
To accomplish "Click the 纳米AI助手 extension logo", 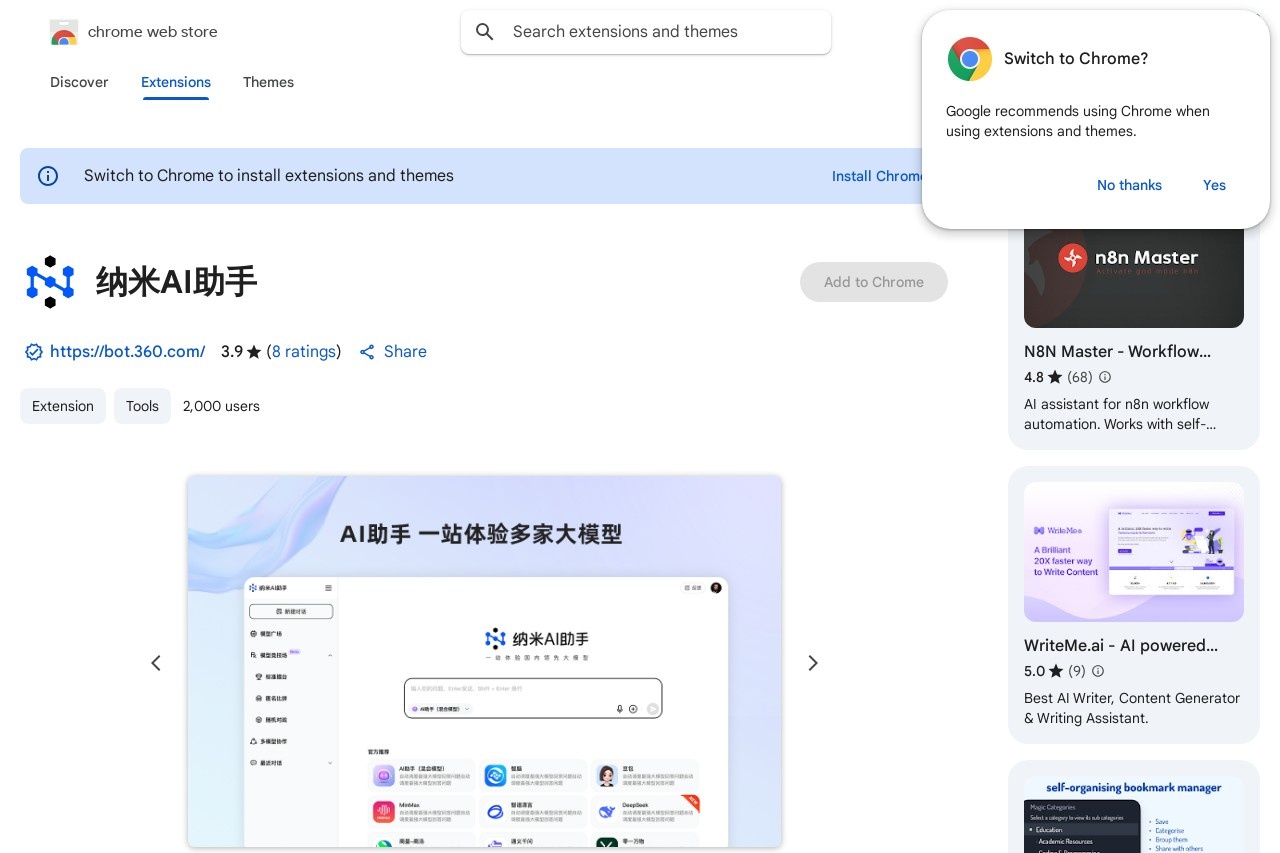I will click(50, 282).
